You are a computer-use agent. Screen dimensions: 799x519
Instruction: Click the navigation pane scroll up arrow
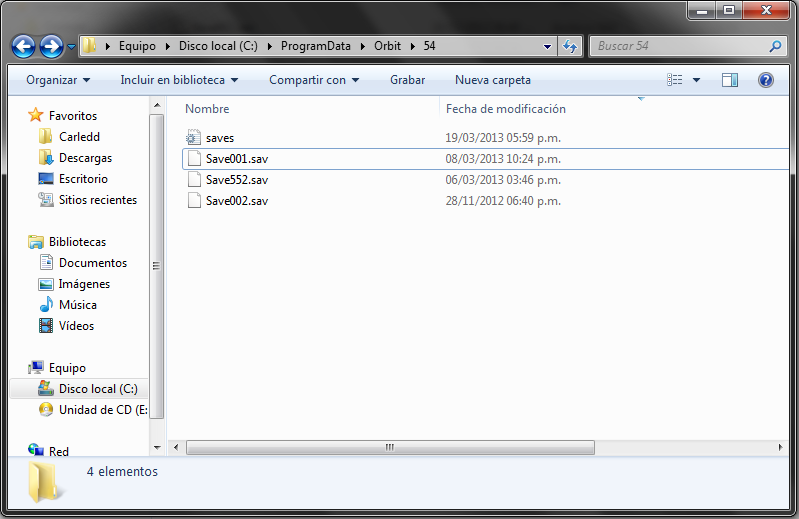pos(157,105)
